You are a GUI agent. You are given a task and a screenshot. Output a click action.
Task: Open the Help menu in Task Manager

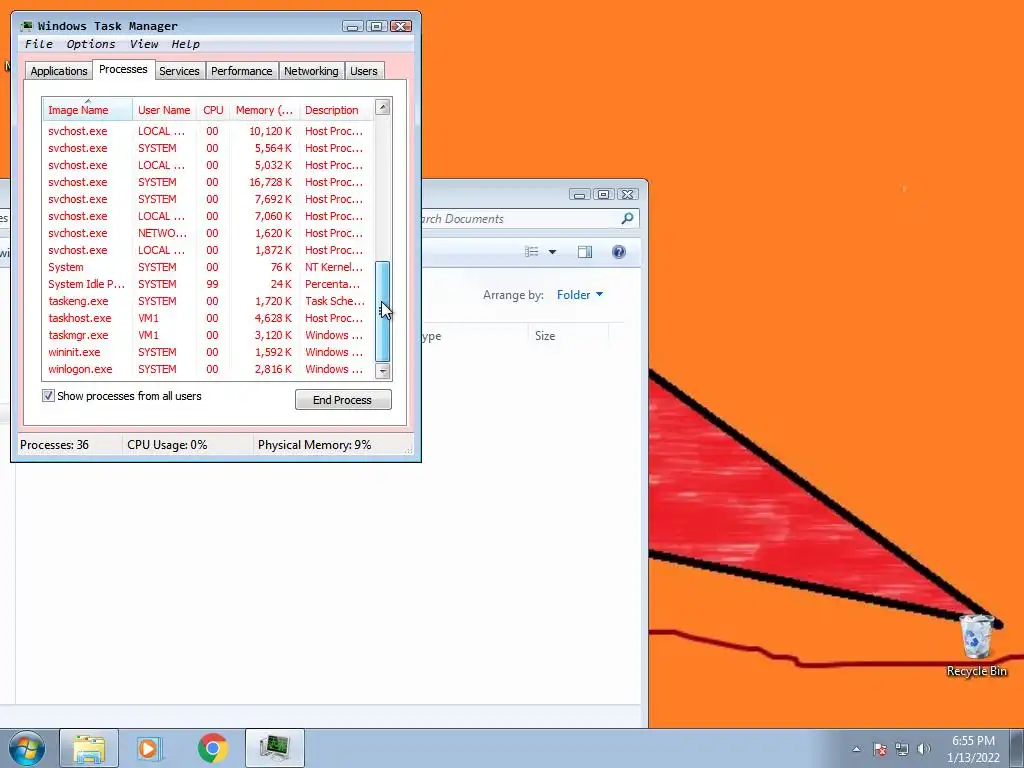coord(185,44)
